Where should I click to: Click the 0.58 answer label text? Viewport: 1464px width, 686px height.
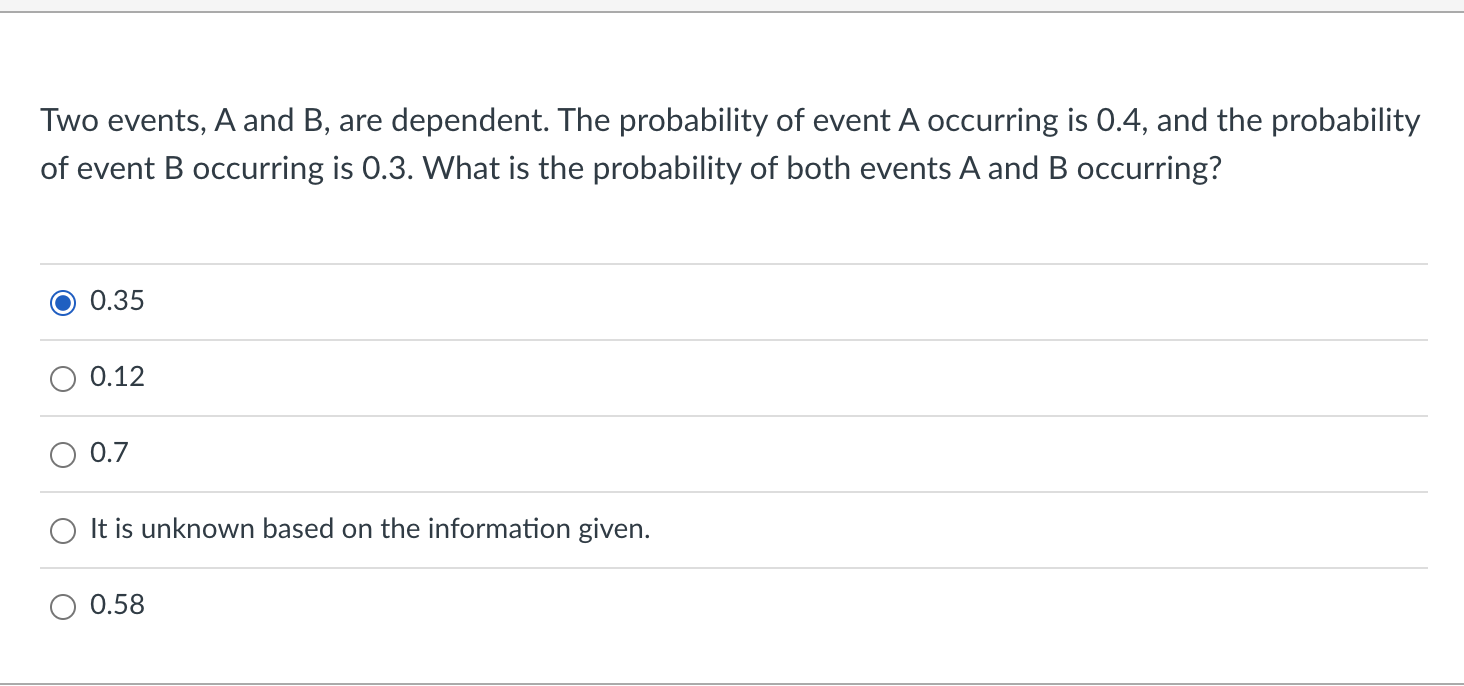coord(116,605)
